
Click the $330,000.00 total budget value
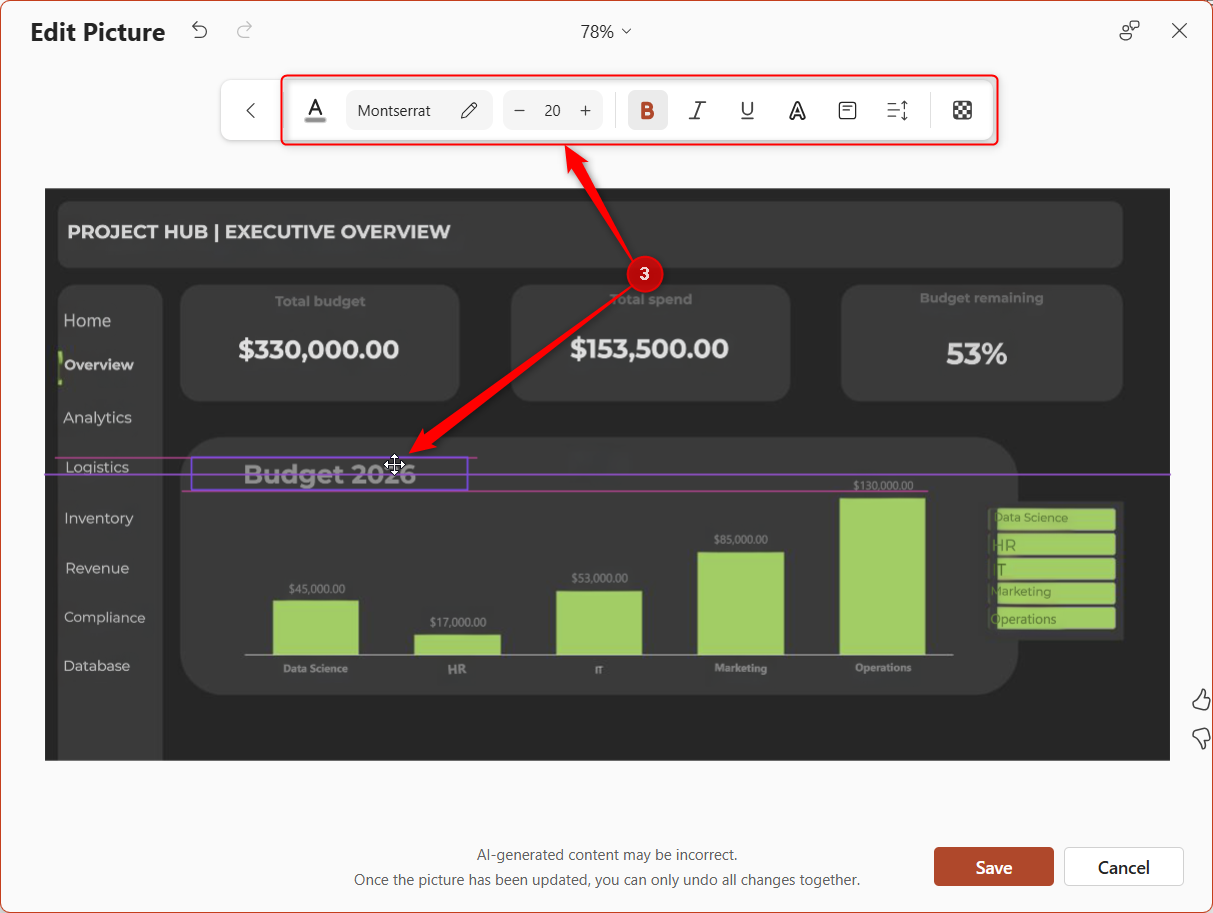pyautogui.click(x=319, y=350)
